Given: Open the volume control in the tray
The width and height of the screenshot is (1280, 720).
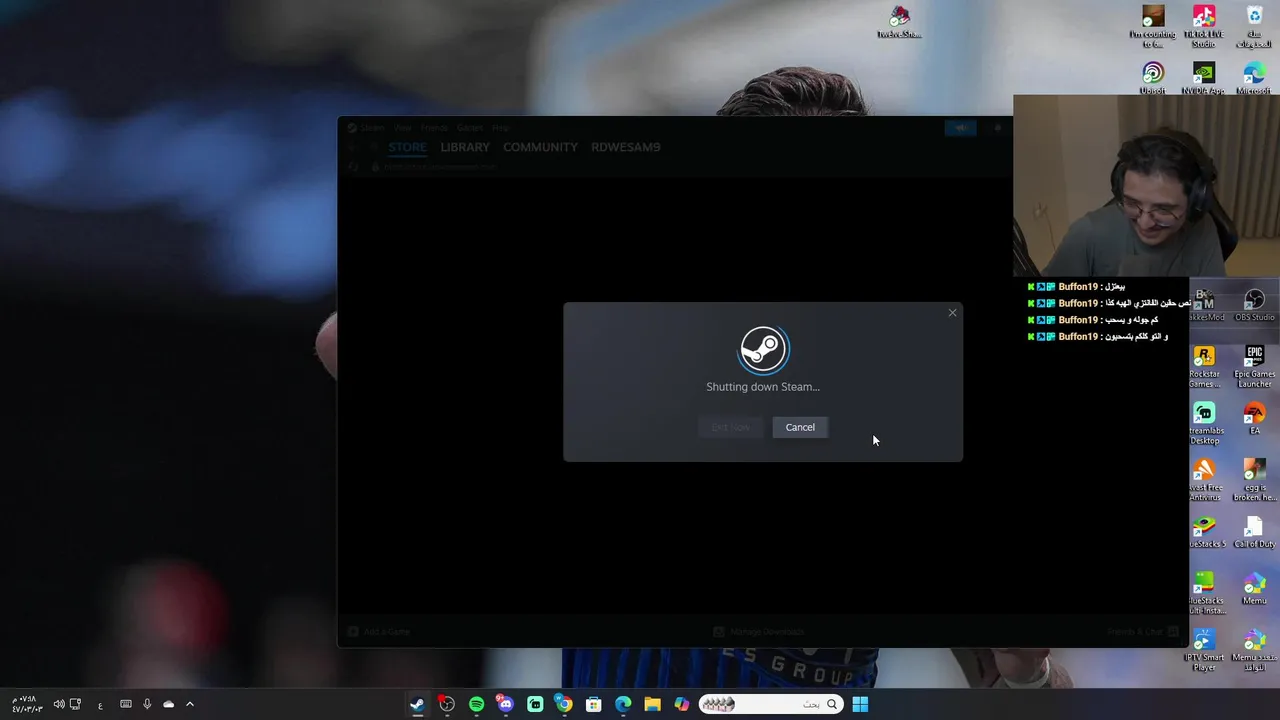Looking at the screenshot, I should click(x=59, y=704).
